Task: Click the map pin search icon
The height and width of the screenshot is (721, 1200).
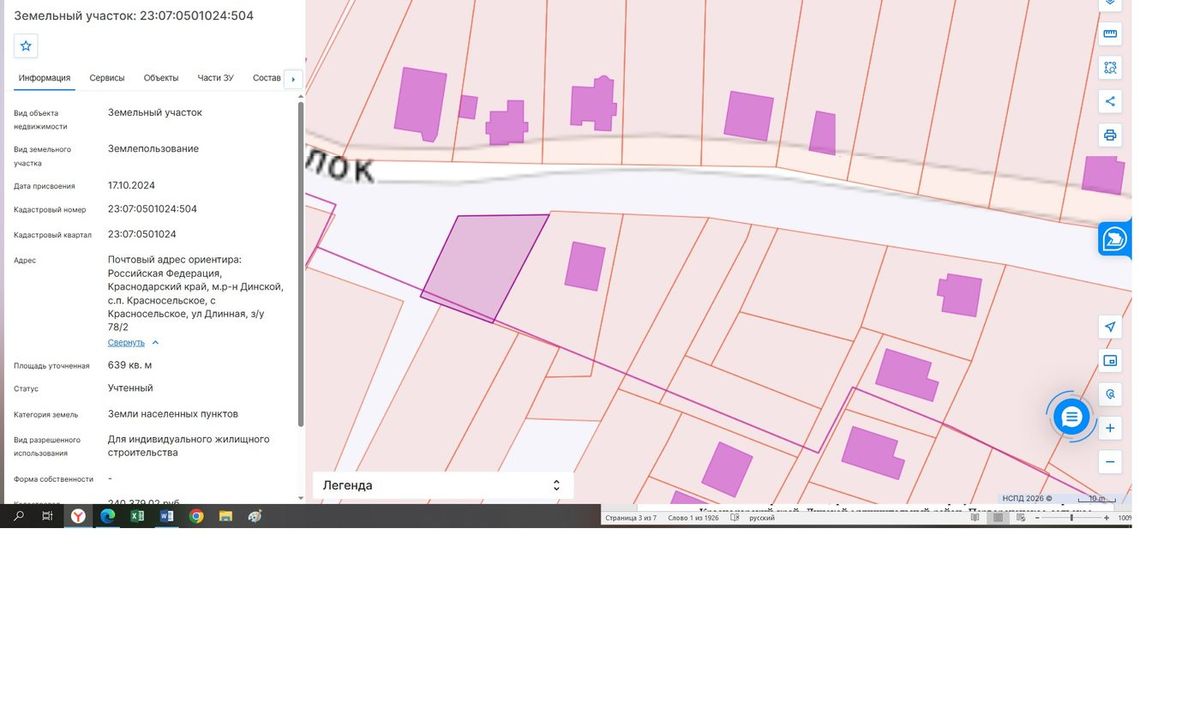Action: 1110,394
